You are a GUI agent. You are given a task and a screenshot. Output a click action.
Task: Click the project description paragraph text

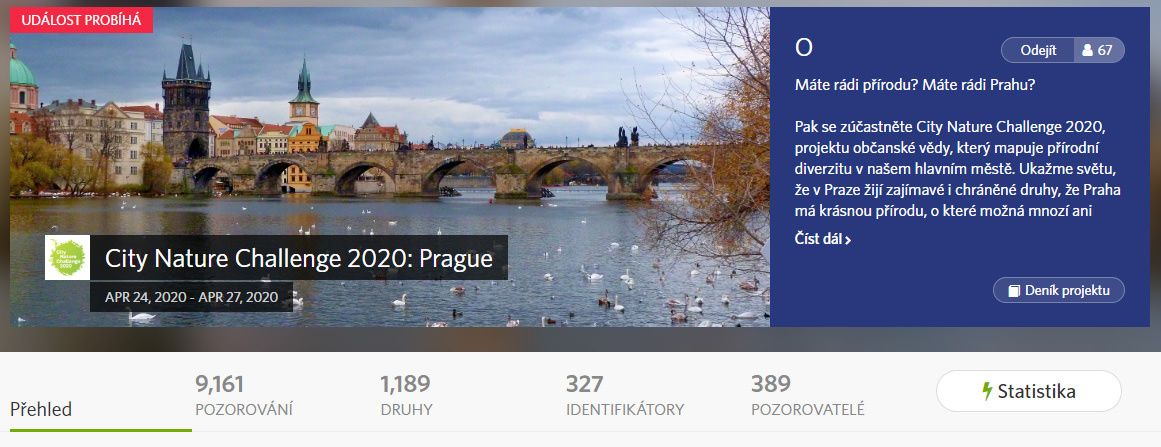(x=958, y=169)
